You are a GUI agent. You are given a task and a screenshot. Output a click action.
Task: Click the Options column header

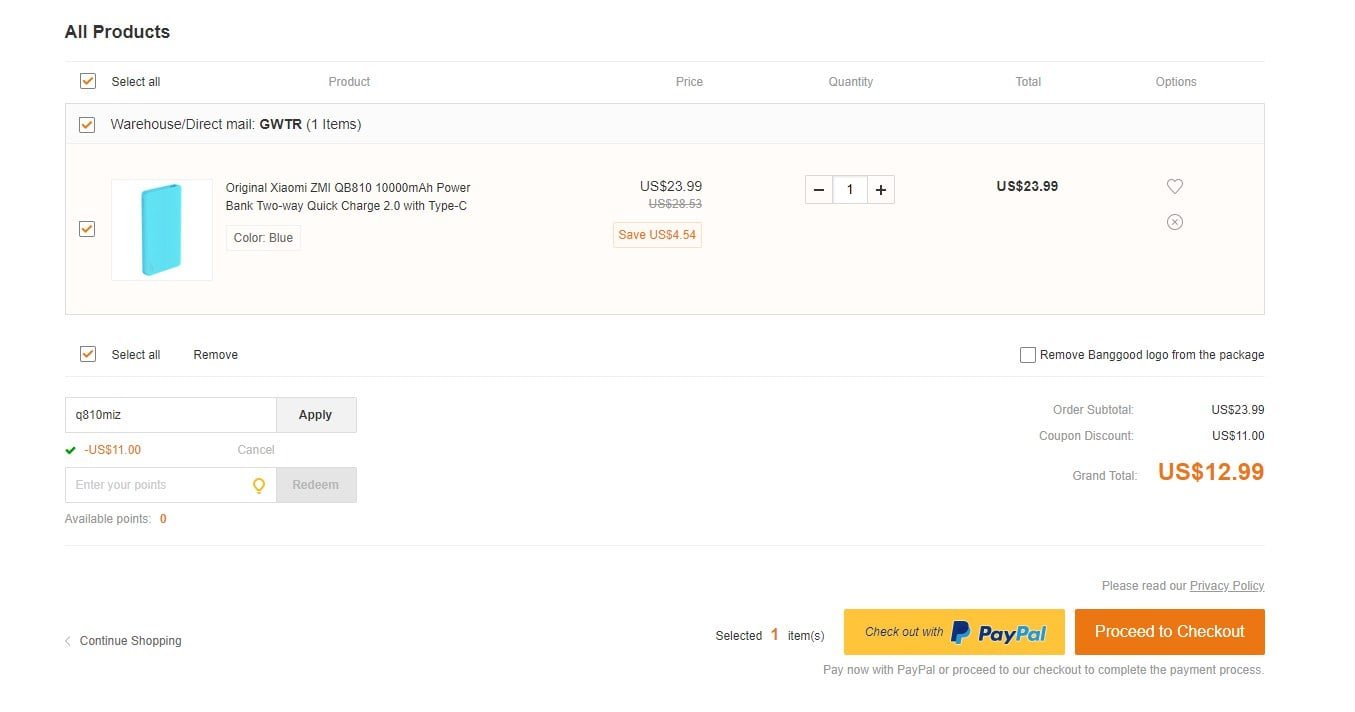(x=1176, y=82)
